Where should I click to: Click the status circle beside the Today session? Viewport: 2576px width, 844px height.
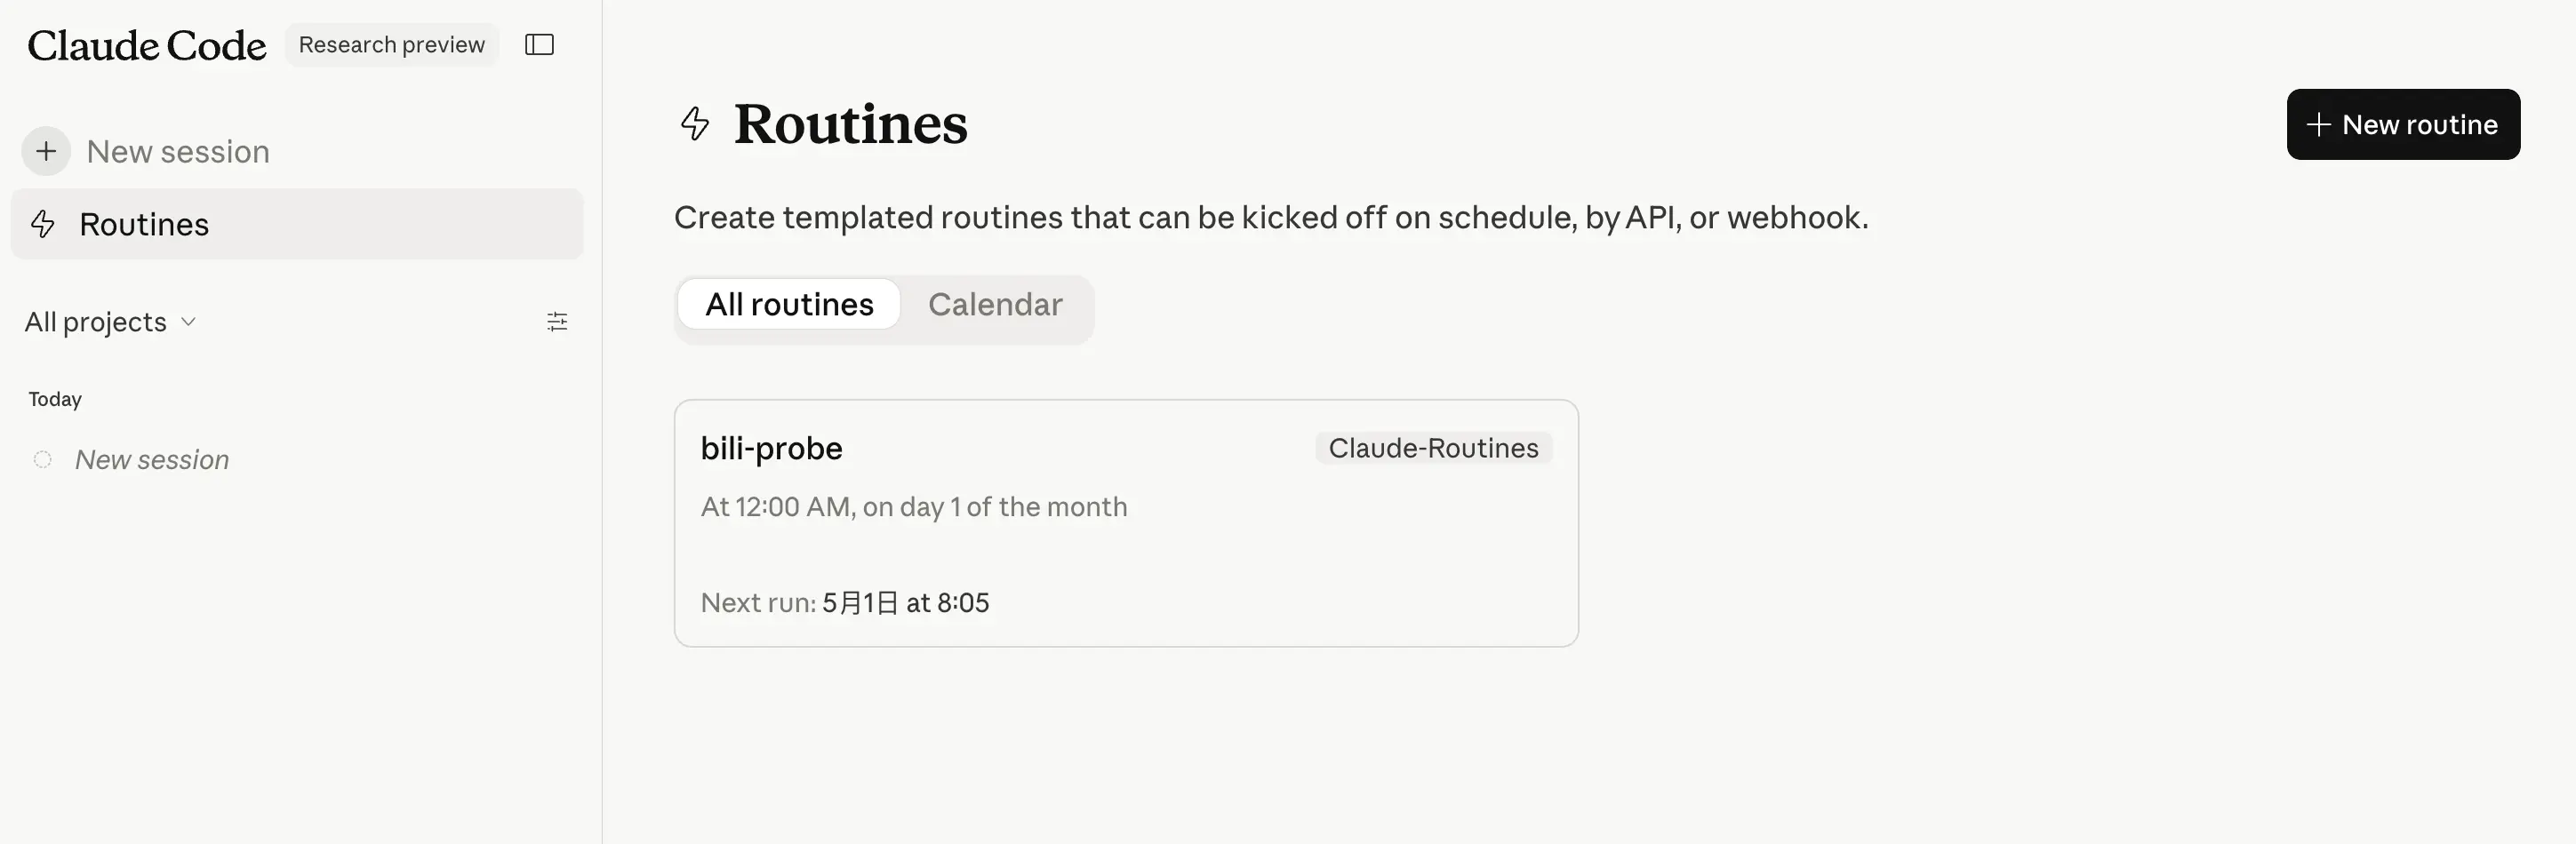pyautogui.click(x=43, y=459)
